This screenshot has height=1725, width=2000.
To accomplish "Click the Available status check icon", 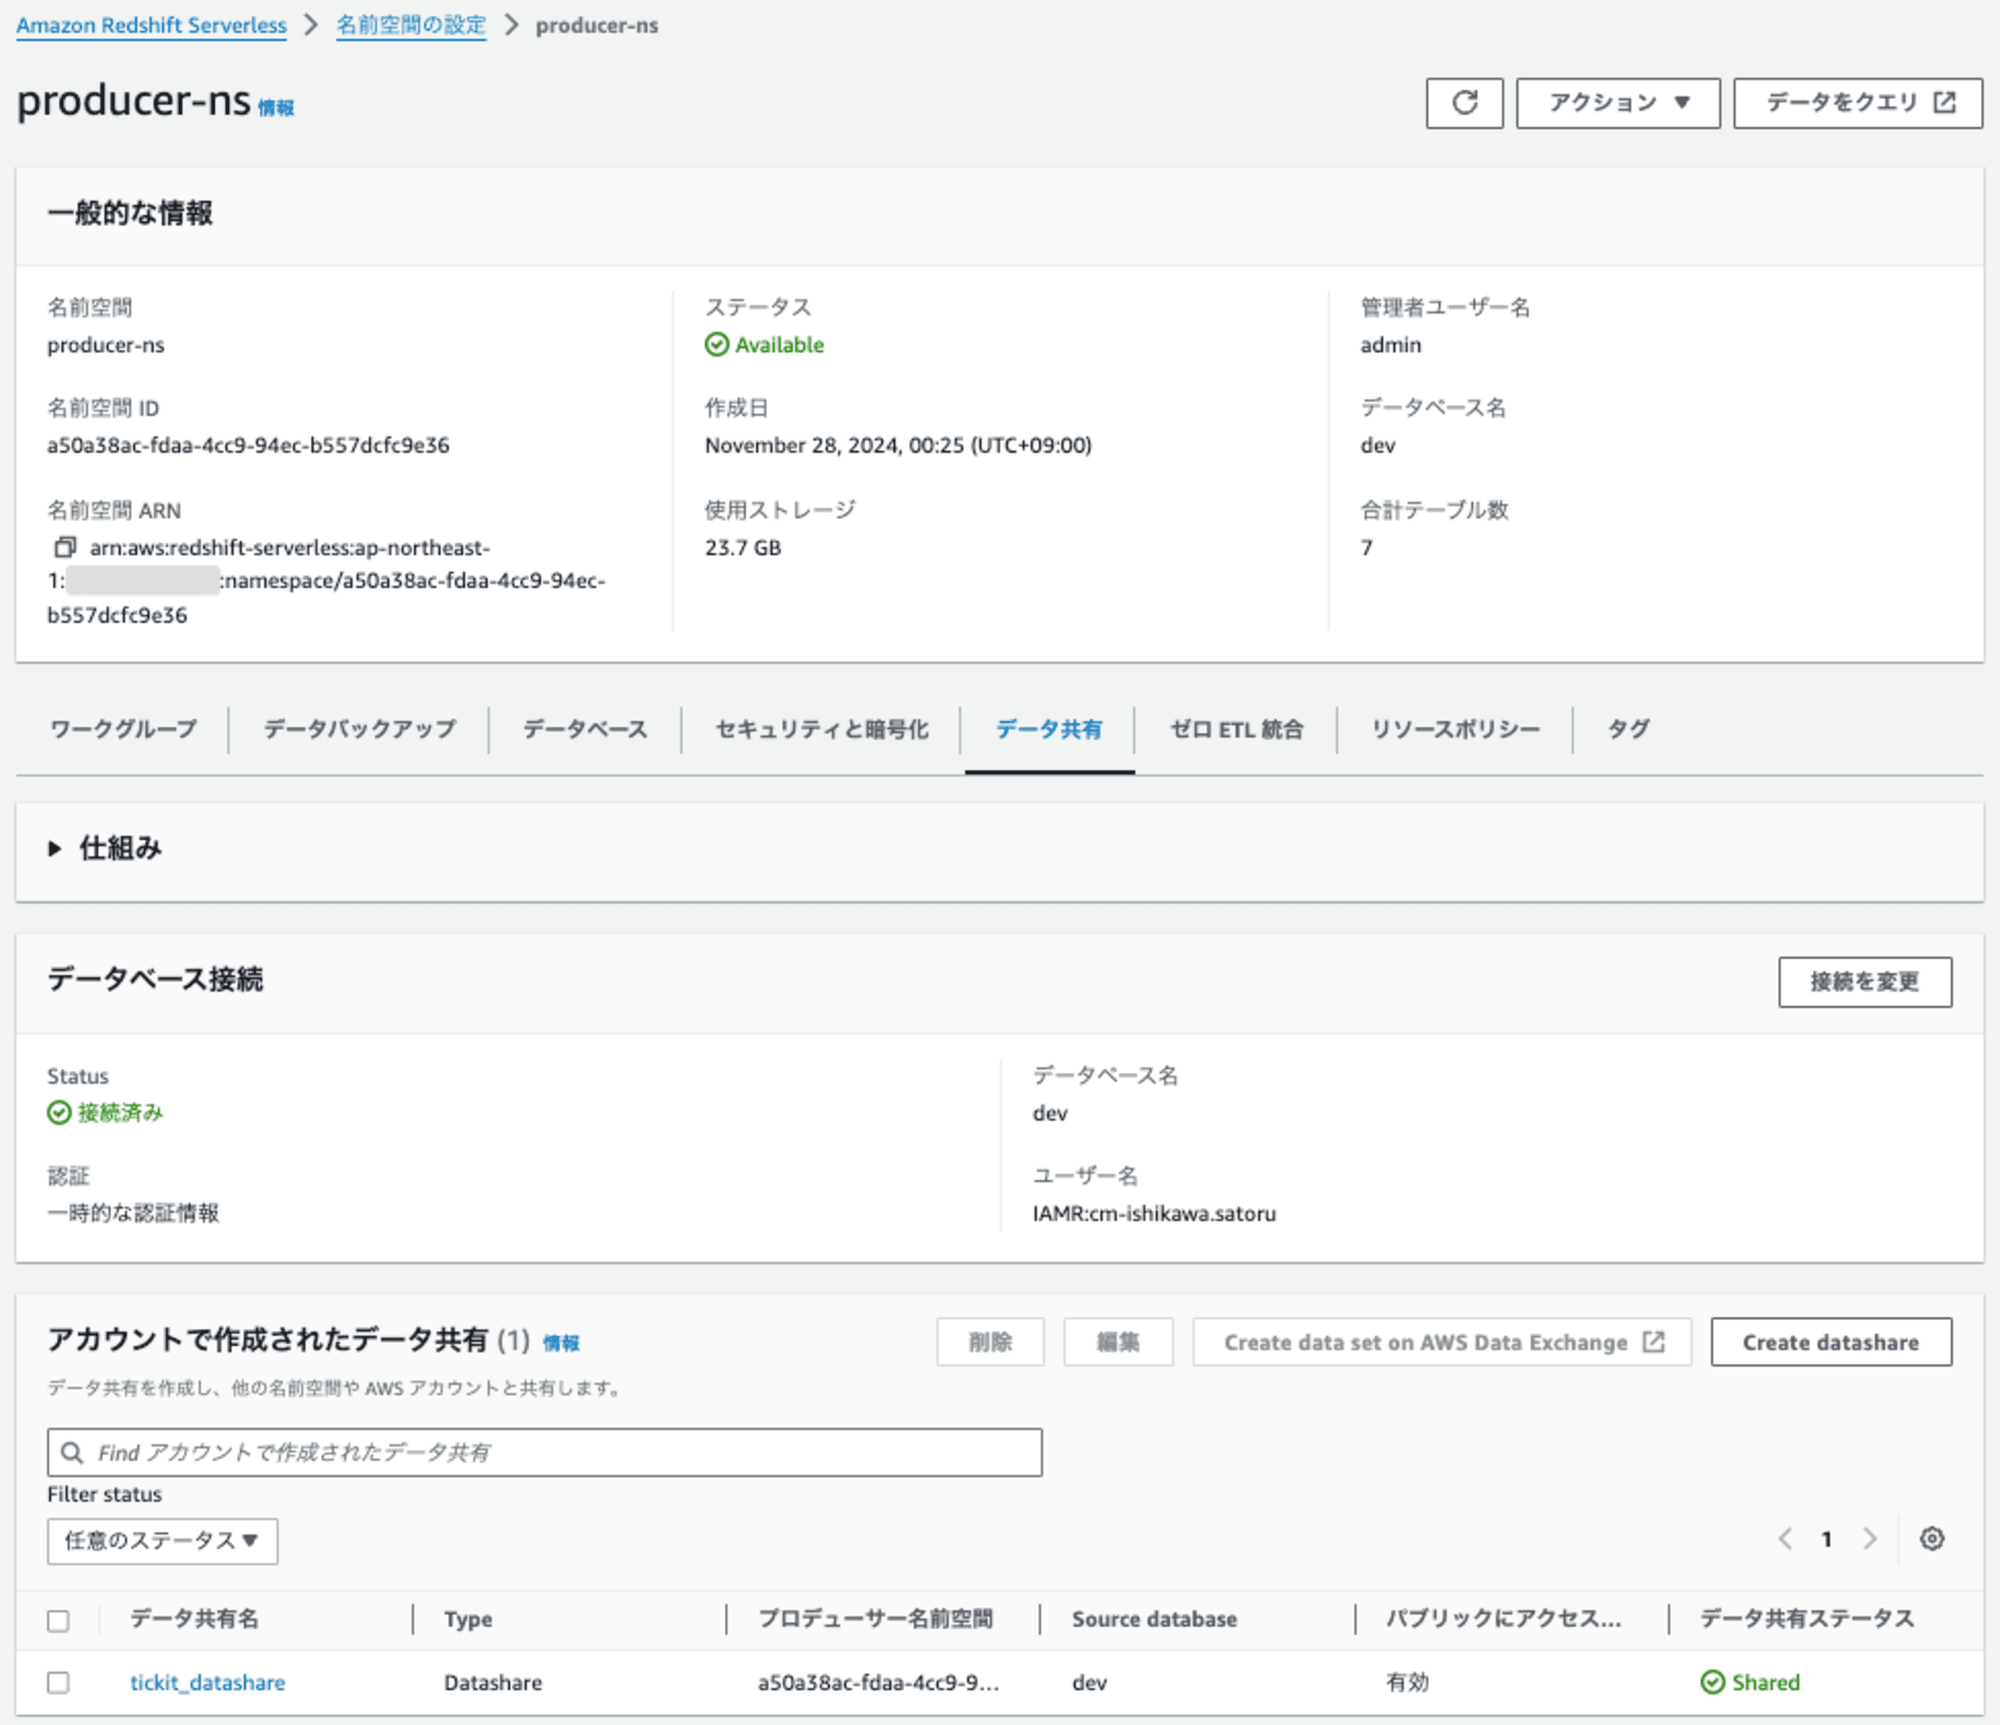I will [716, 345].
